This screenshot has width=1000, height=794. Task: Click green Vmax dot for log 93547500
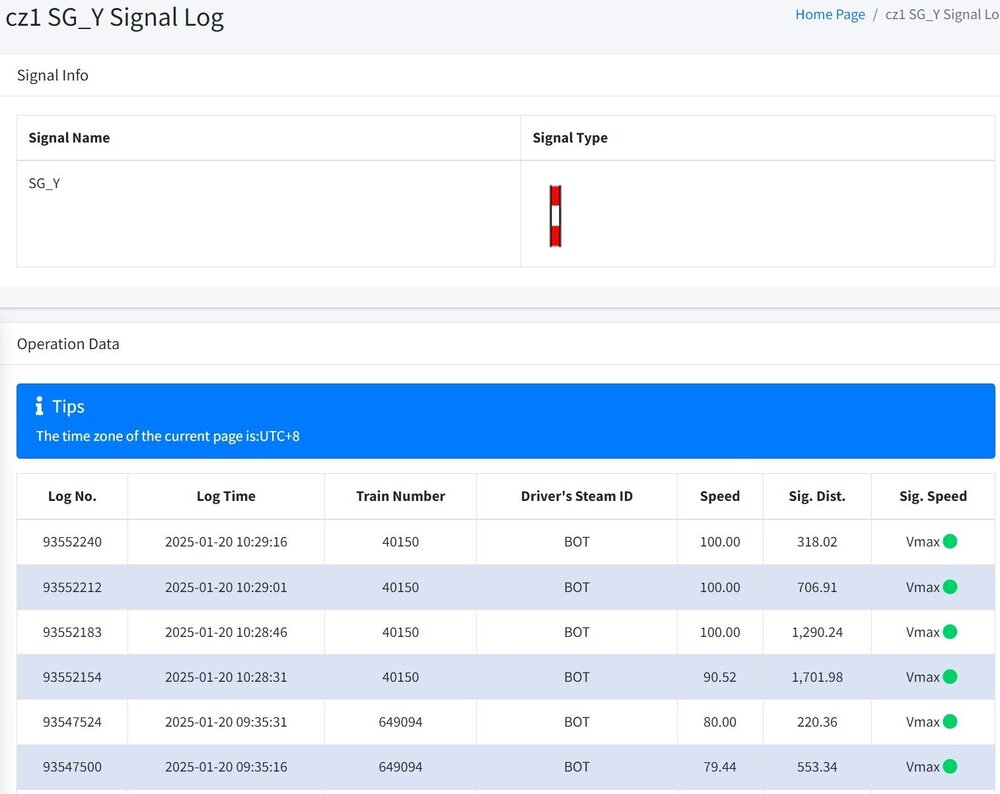950,767
